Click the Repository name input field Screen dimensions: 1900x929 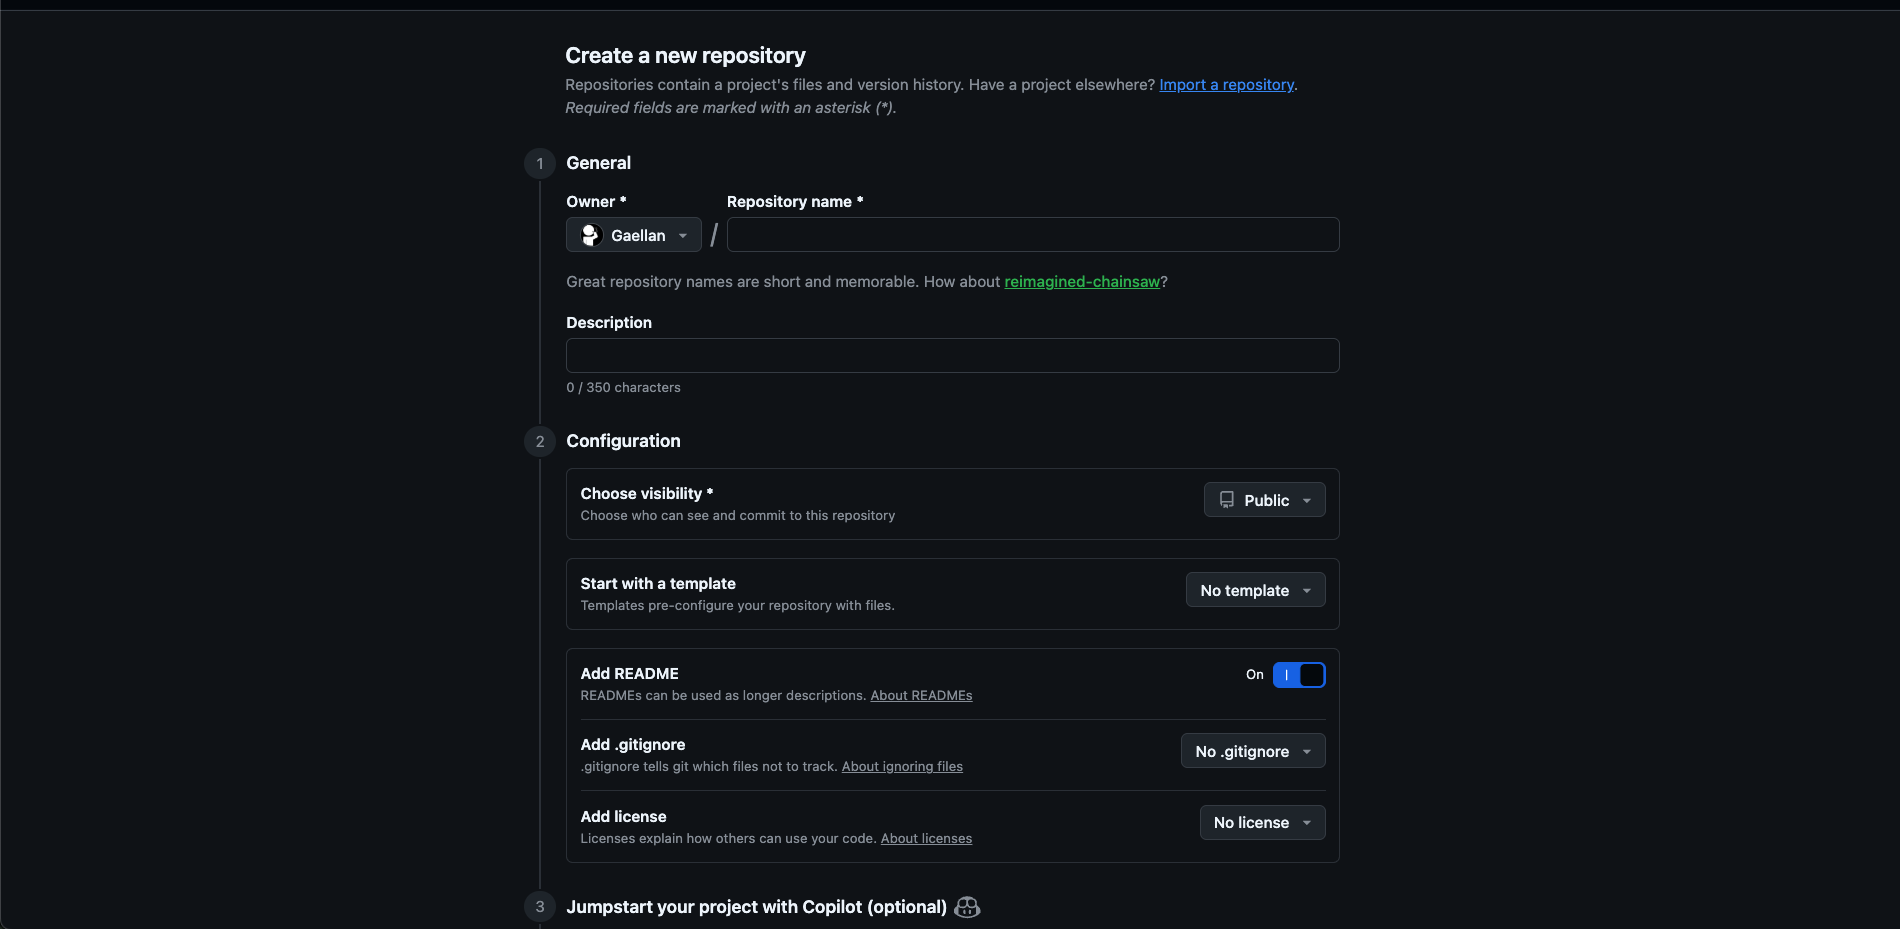[1033, 235]
